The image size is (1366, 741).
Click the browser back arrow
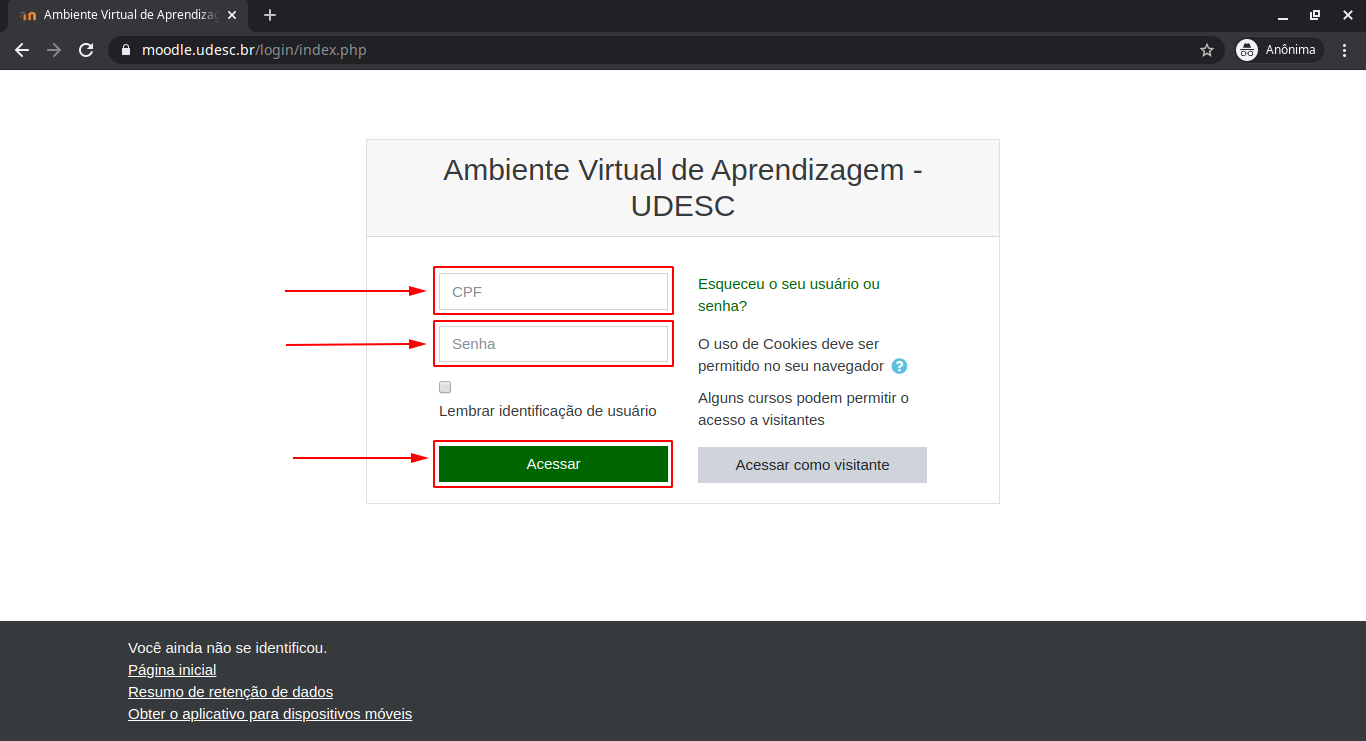[22, 50]
